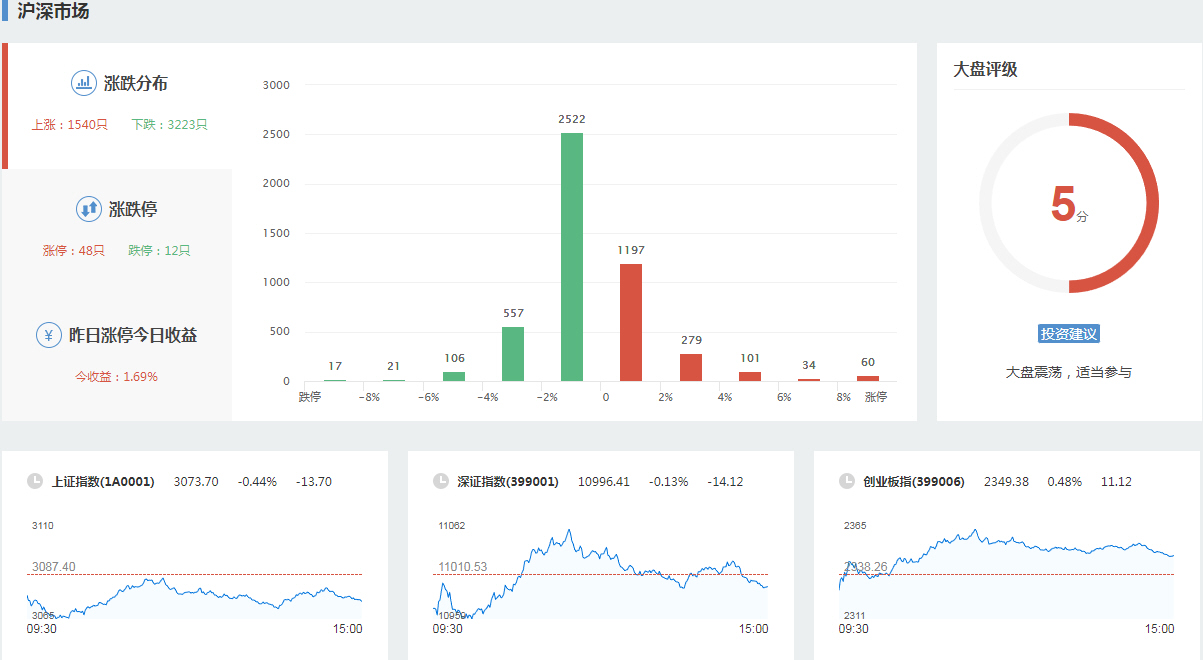
Task: Click the red bar labeled 279
Action: tap(691, 367)
